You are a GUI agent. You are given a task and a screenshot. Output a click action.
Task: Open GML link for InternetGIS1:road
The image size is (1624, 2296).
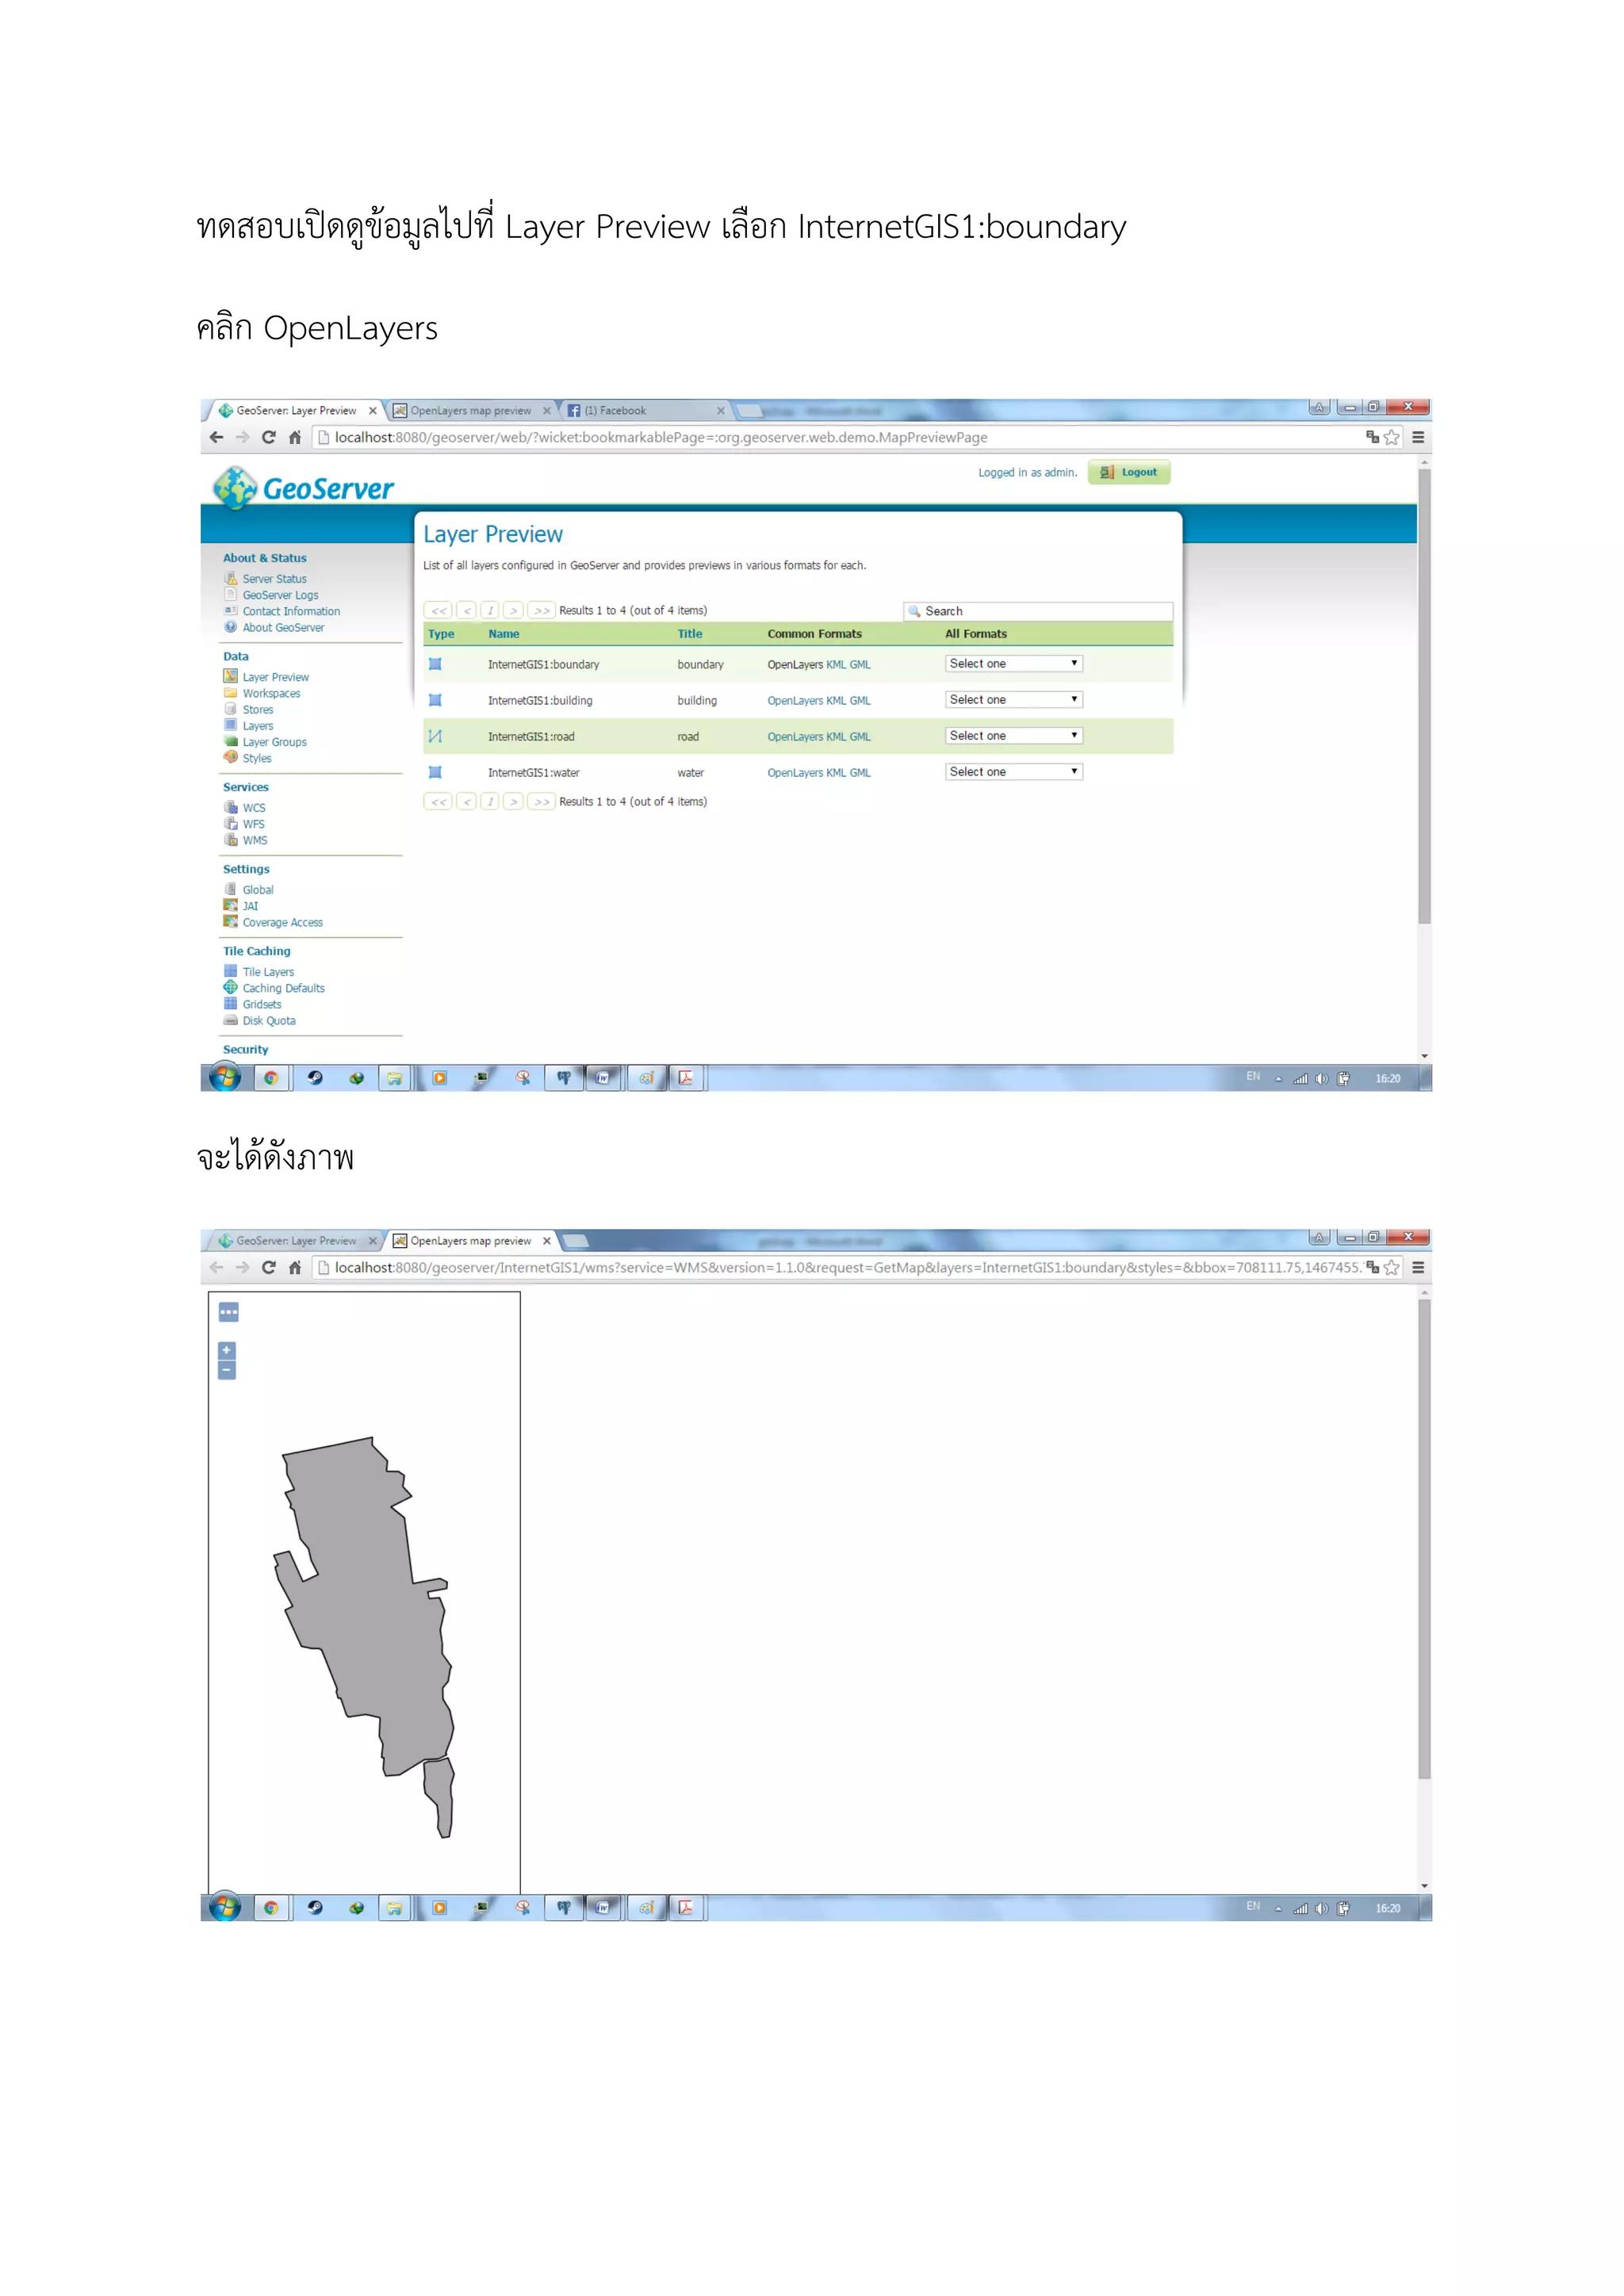point(860,737)
